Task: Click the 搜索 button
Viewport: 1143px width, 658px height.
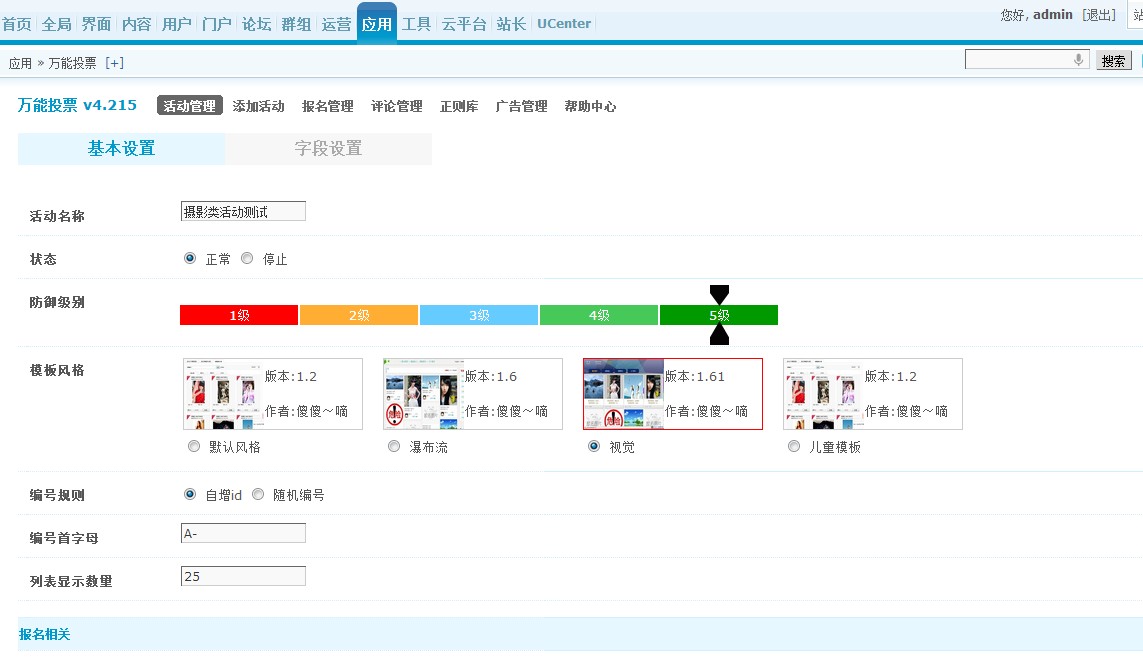Action: pos(1113,60)
